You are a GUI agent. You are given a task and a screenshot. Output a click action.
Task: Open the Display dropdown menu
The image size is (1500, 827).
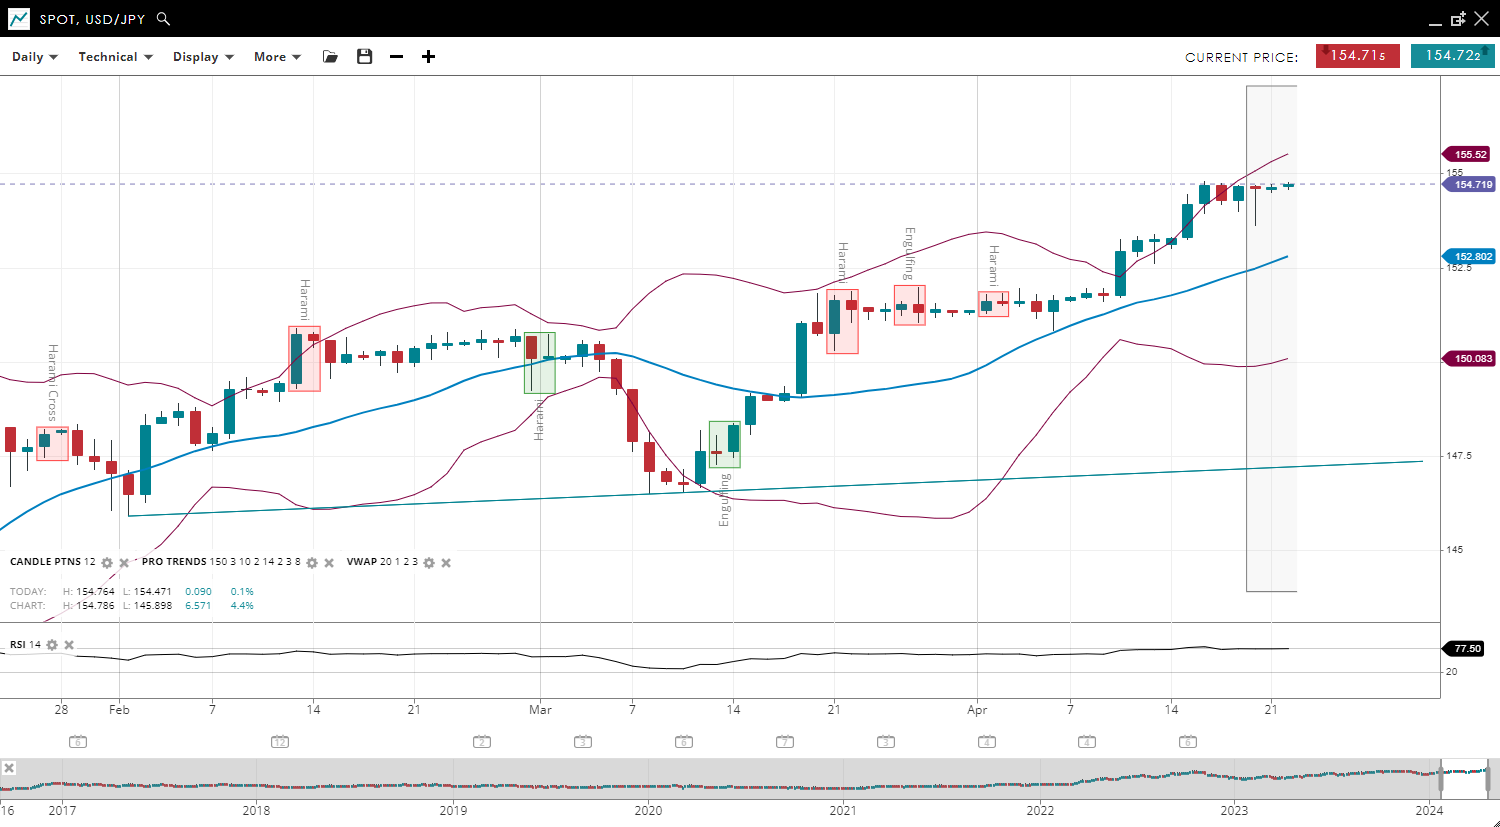[203, 57]
